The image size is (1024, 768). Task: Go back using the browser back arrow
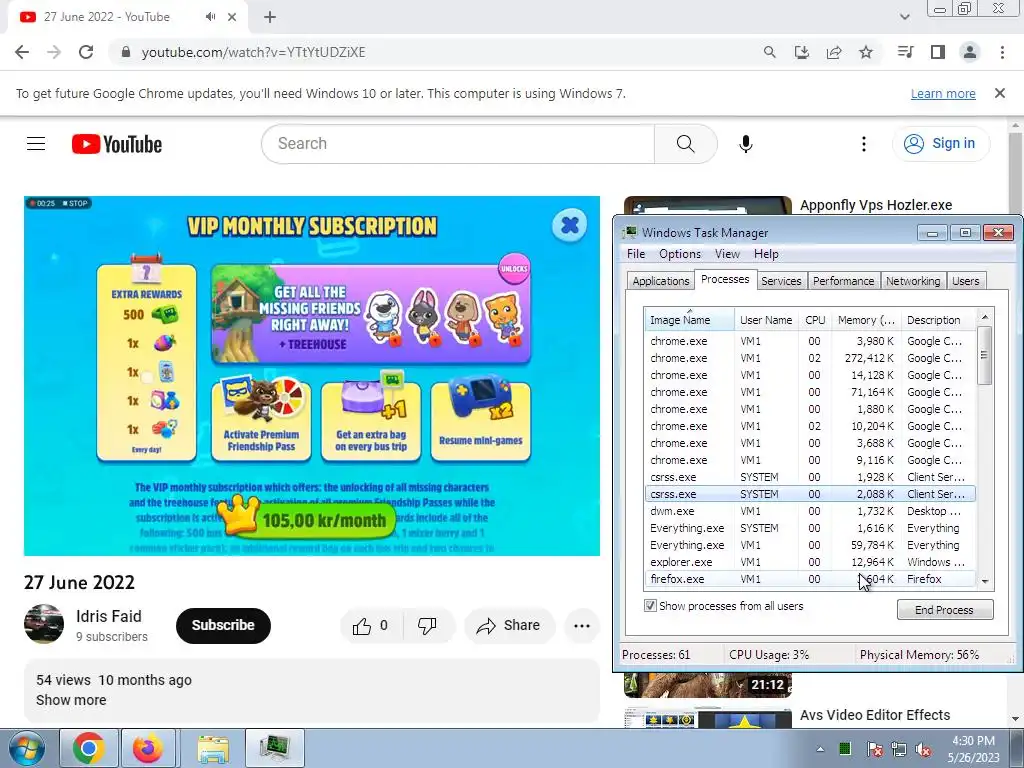pos(22,52)
